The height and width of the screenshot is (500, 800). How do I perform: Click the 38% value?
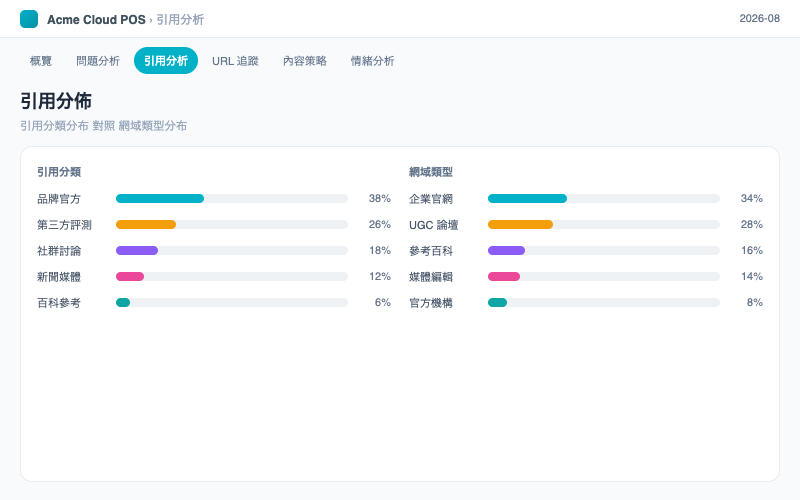click(380, 198)
